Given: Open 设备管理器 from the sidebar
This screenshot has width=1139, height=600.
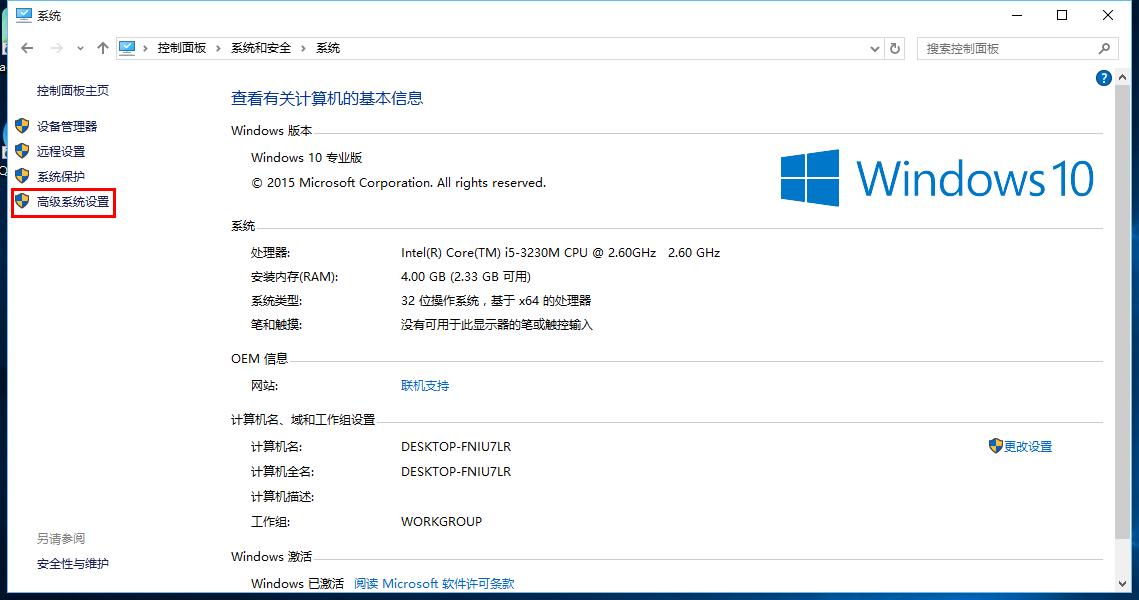Looking at the screenshot, I should pos(67,126).
